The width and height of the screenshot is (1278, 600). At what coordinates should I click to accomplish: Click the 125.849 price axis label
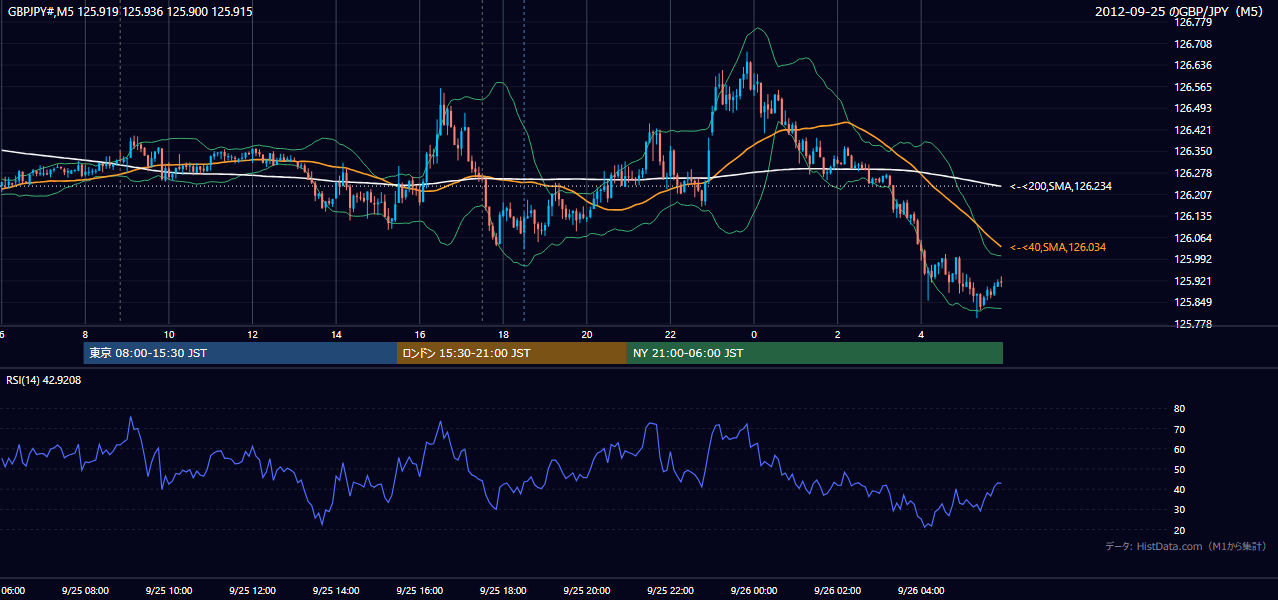[1191, 302]
